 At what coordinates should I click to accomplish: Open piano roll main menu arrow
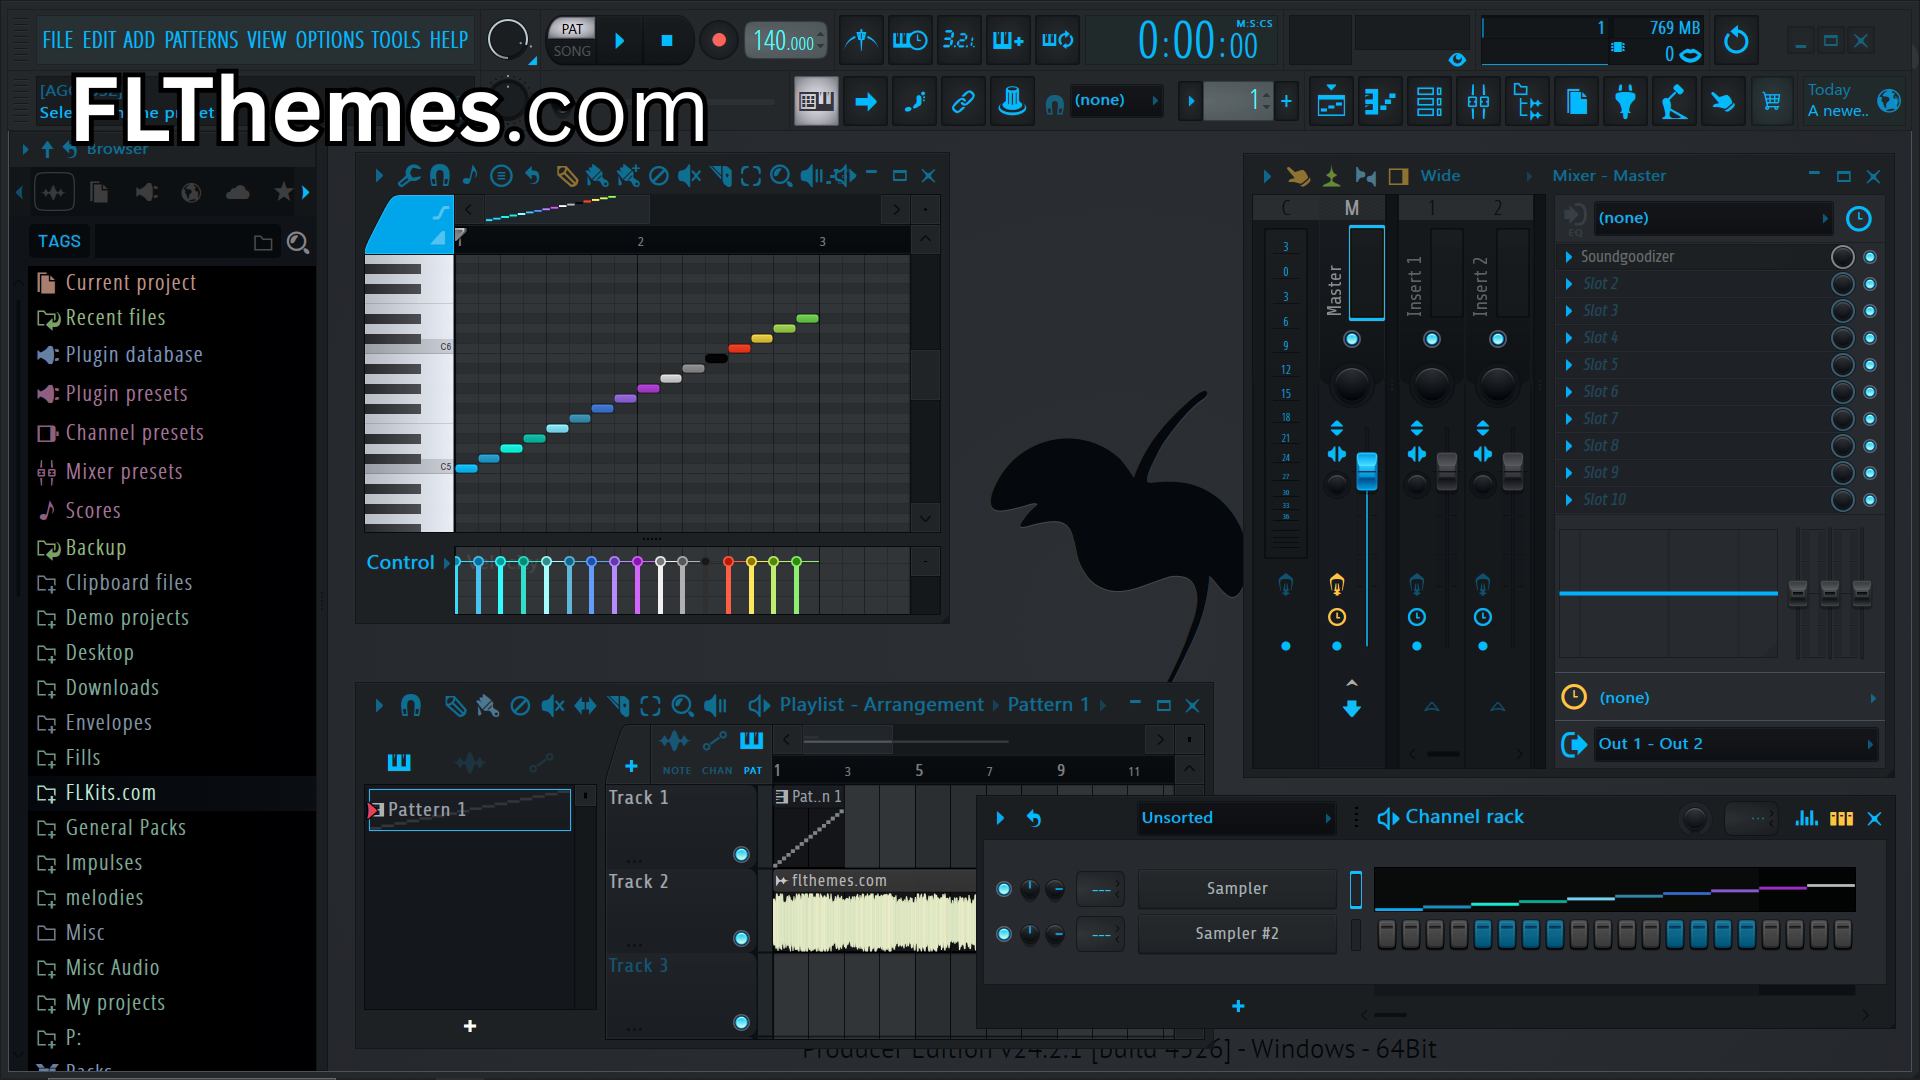pos(379,176)
